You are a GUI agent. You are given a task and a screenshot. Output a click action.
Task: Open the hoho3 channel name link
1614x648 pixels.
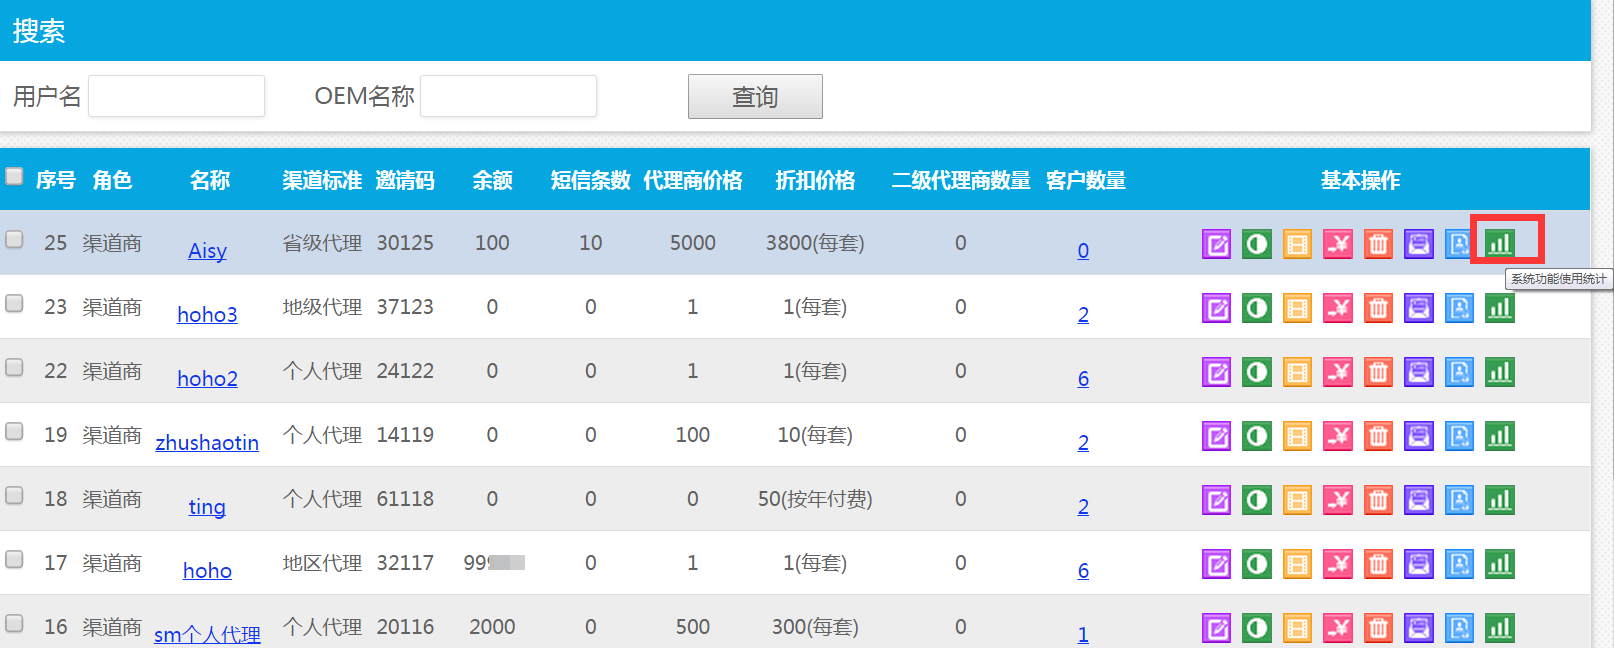[x=207, y=315]
